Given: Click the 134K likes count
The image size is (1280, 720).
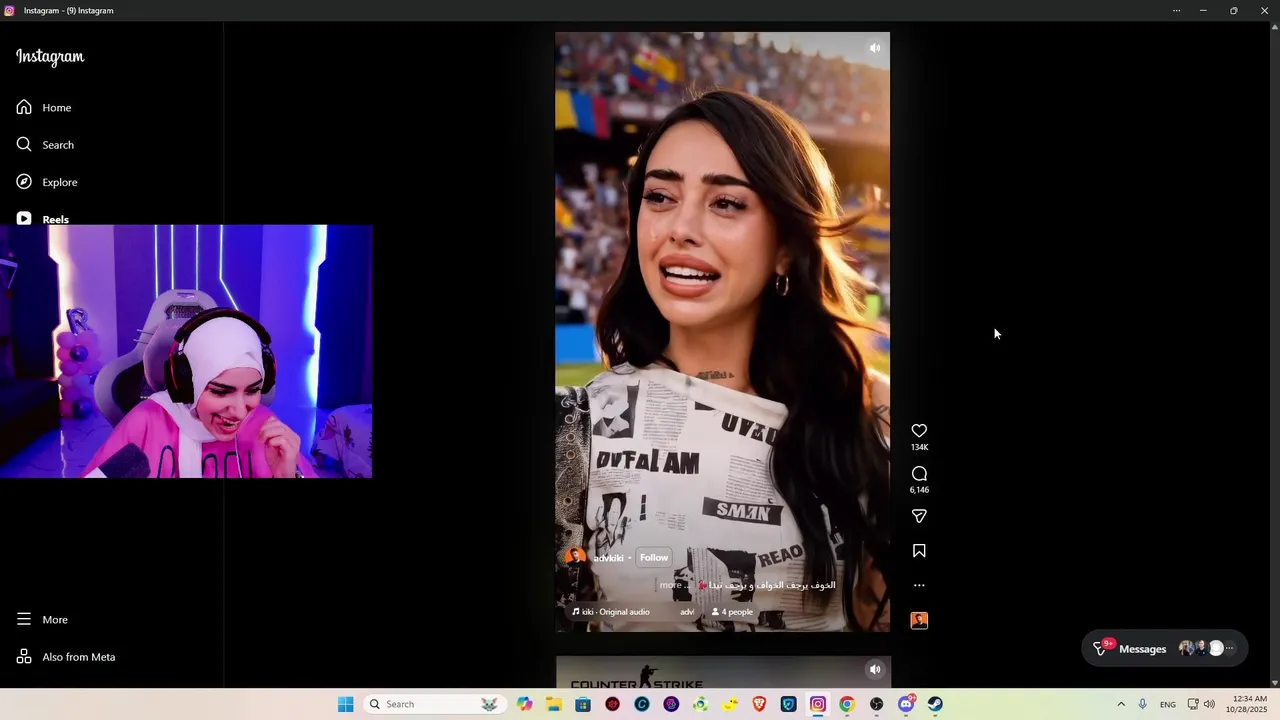Looking at the screenshot, I should point(919,447).
